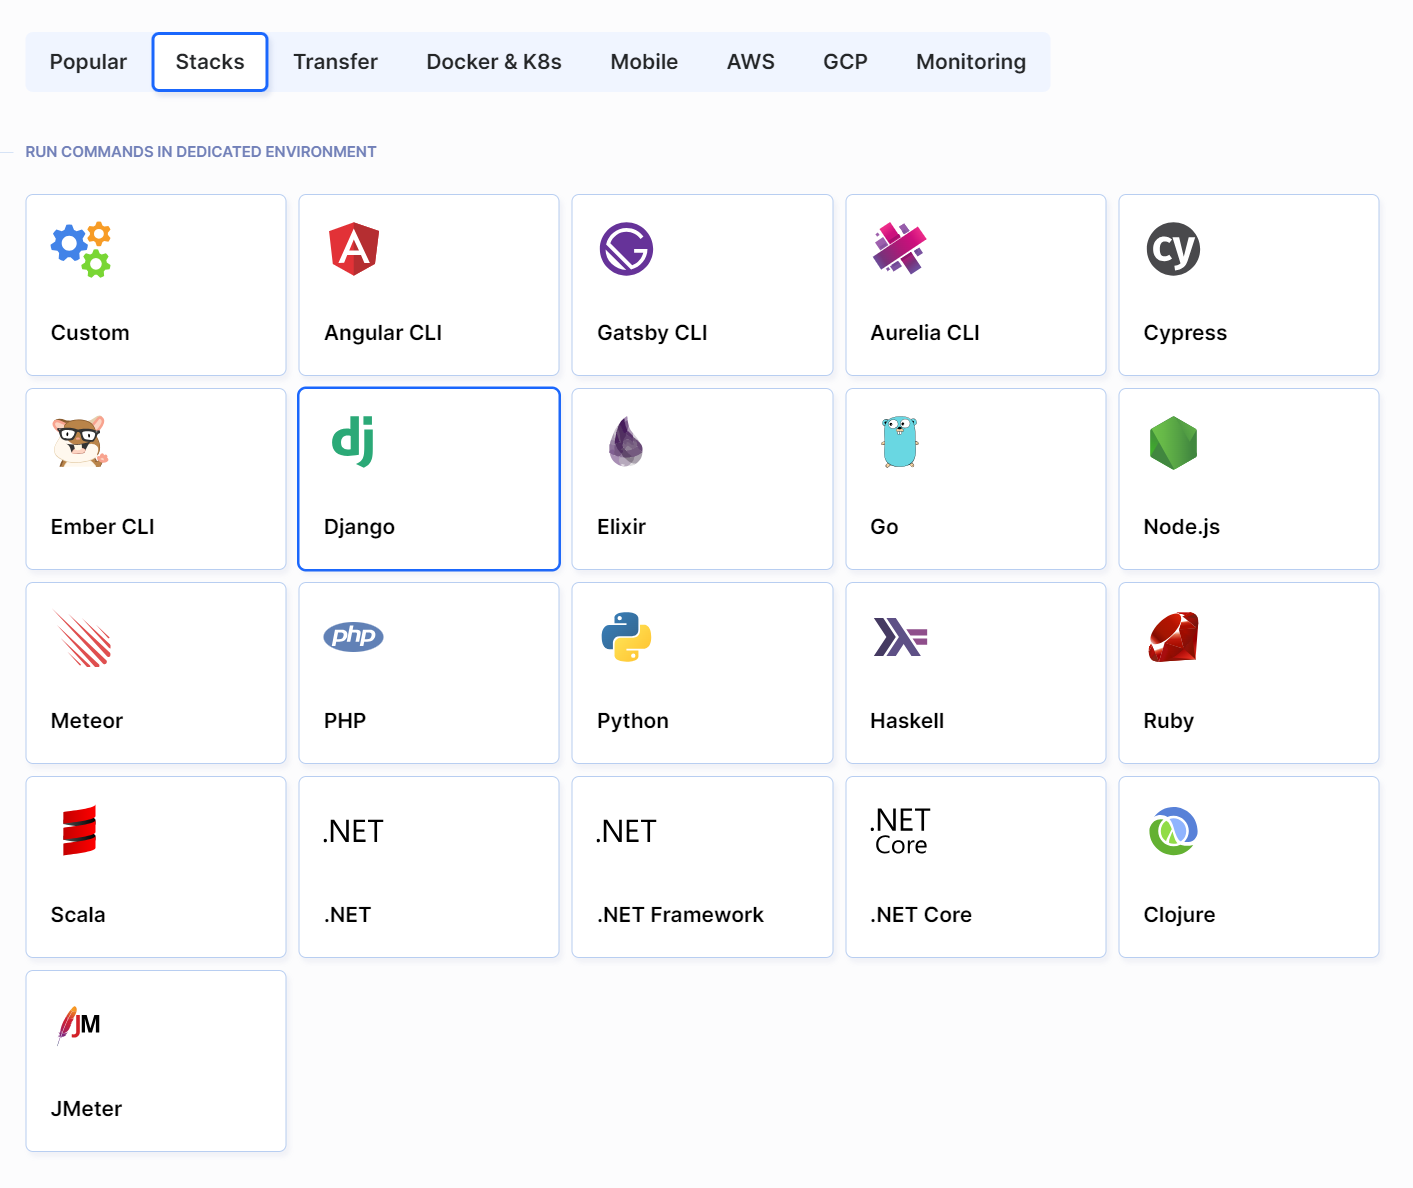
Task: Select the JMeter feather logo
Action: point(79,1025)
